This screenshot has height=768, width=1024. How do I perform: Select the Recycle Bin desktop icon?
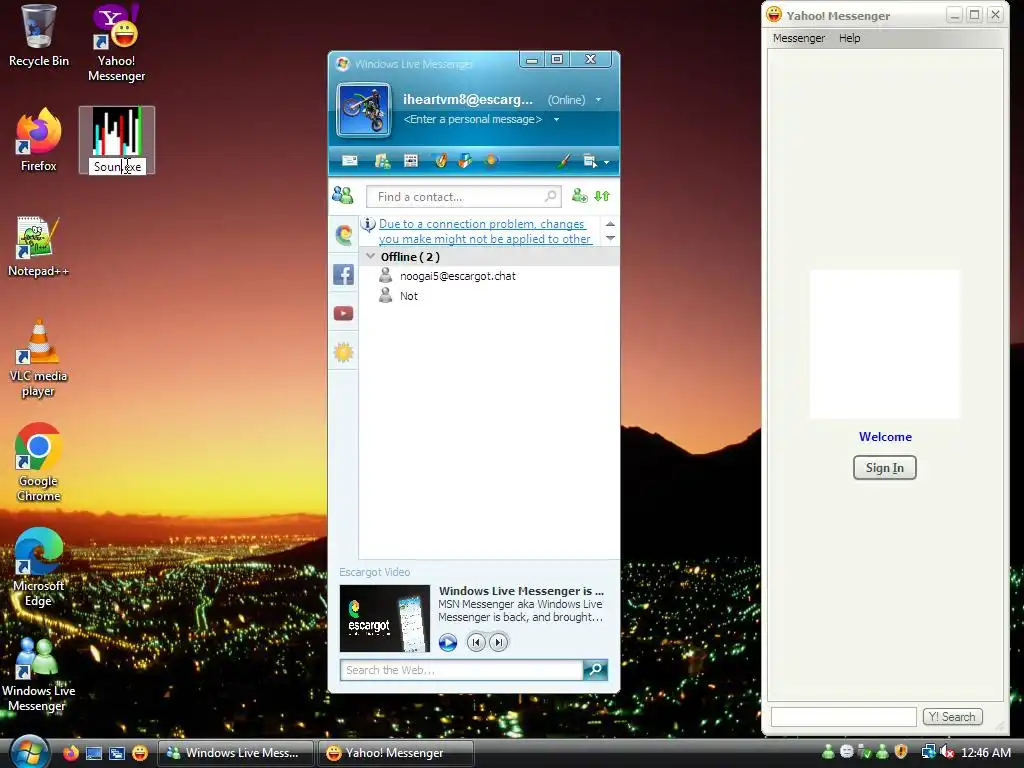click(39, 36)
